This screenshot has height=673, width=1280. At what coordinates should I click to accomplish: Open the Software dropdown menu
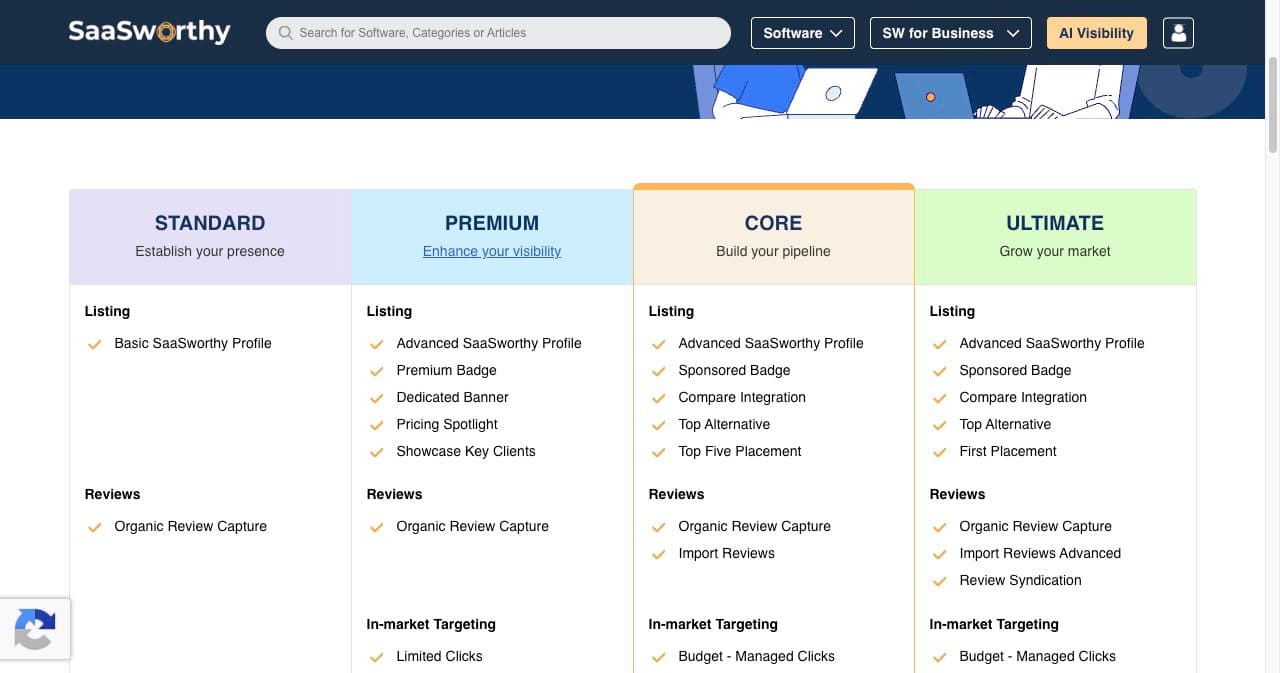point(803,33)
